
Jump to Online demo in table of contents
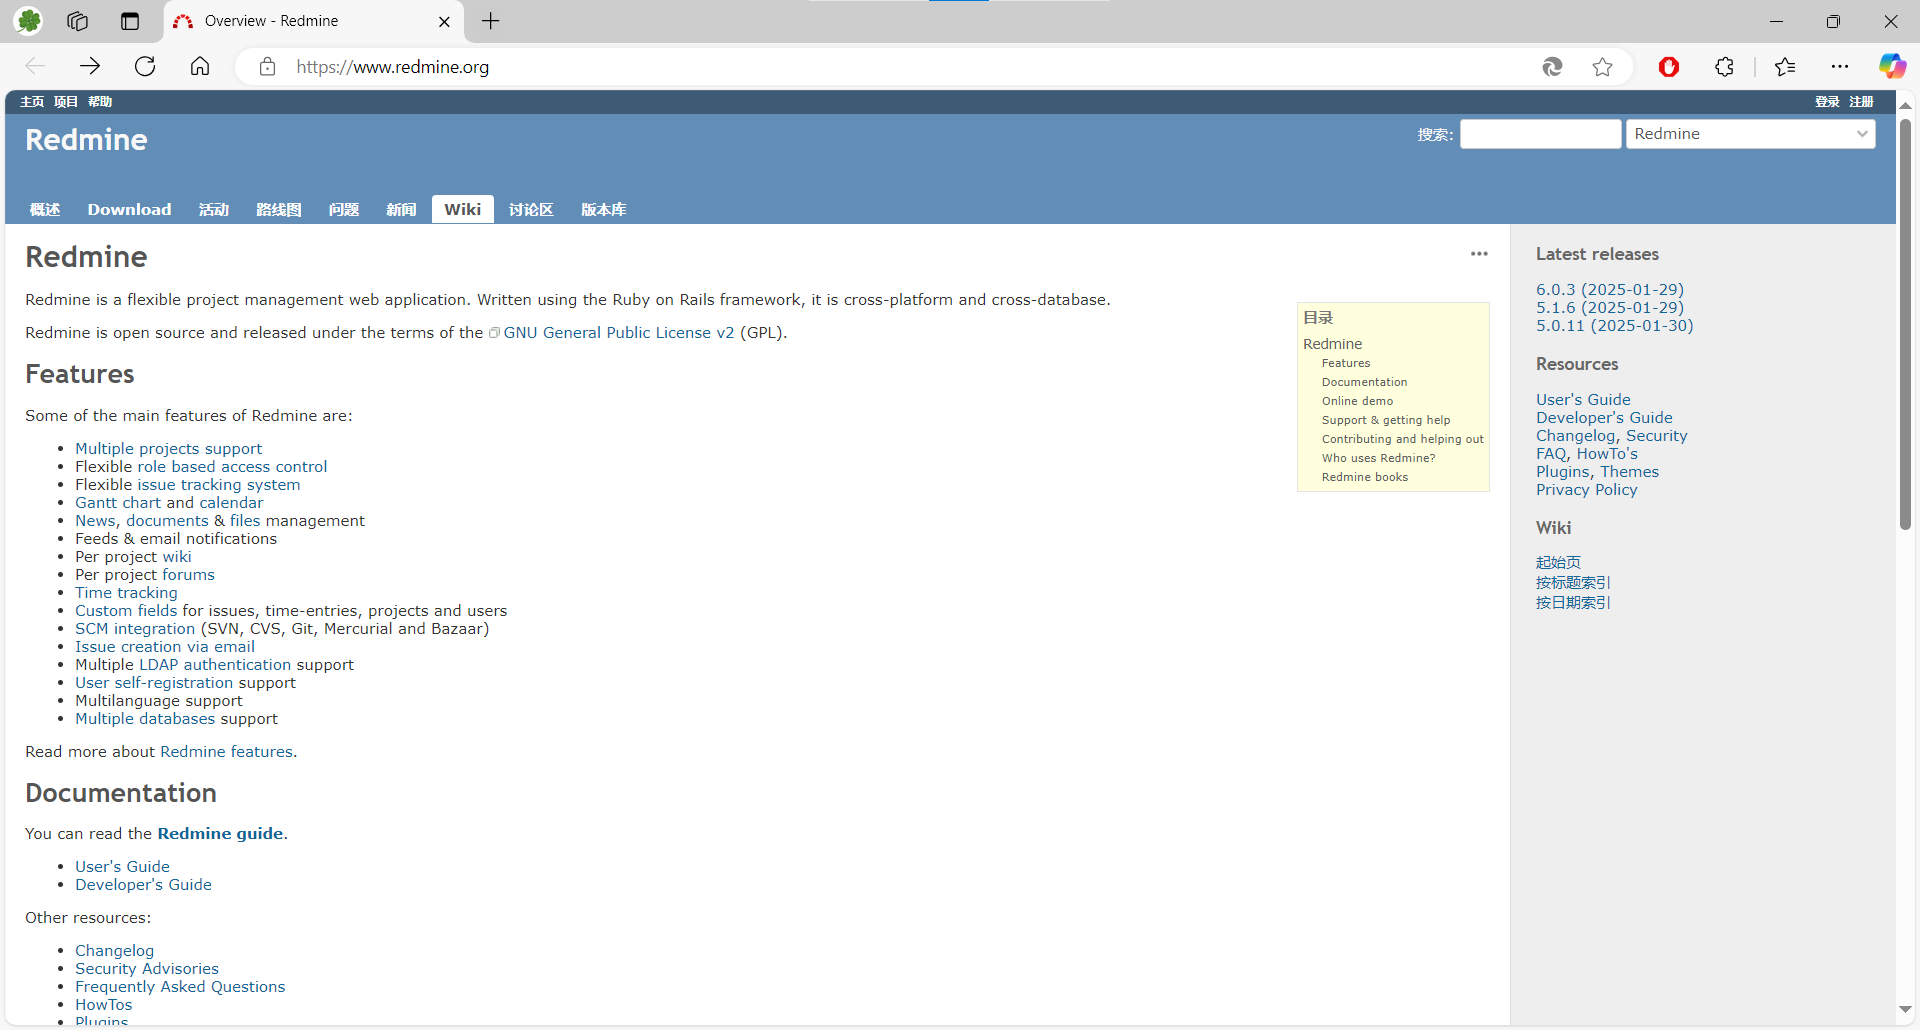(x=1357, y=401)
